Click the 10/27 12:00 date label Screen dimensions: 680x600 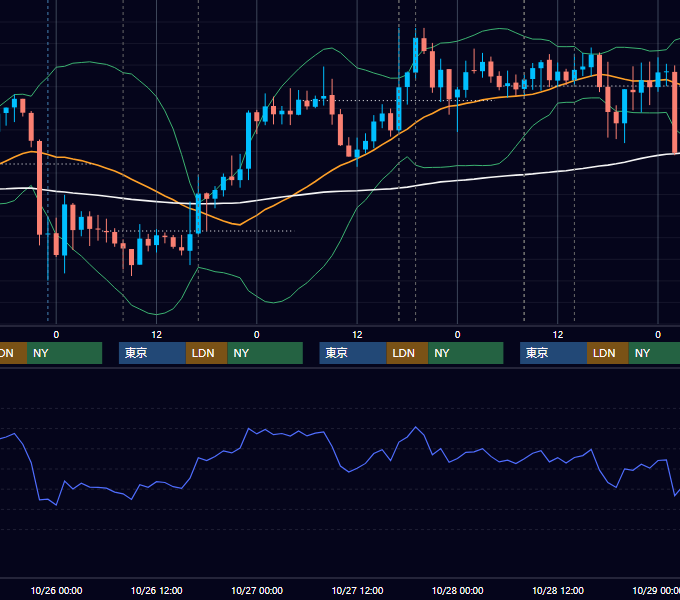(x=357, y=590)
